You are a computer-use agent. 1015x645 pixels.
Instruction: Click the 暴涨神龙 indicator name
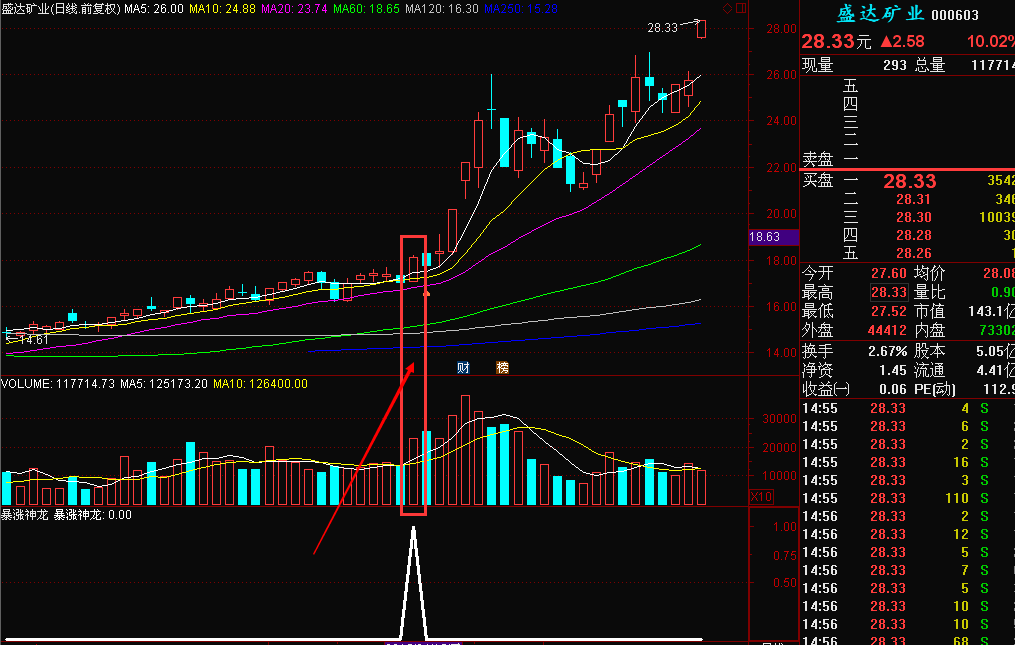pos(25,515)
